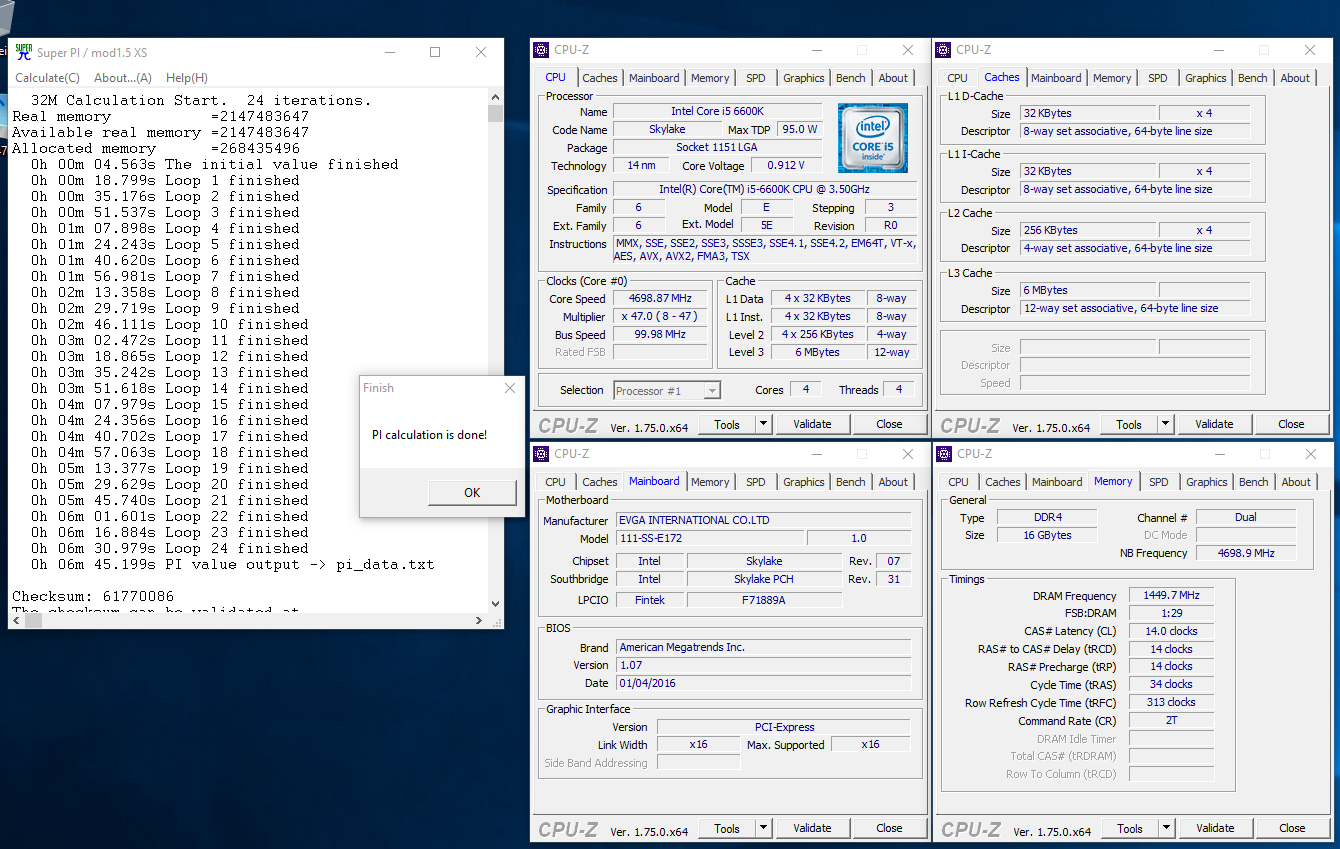The height and width of the screenshot is (849, 1340).
Task: Click Close button in CPU window
Action: coord(889,424)
